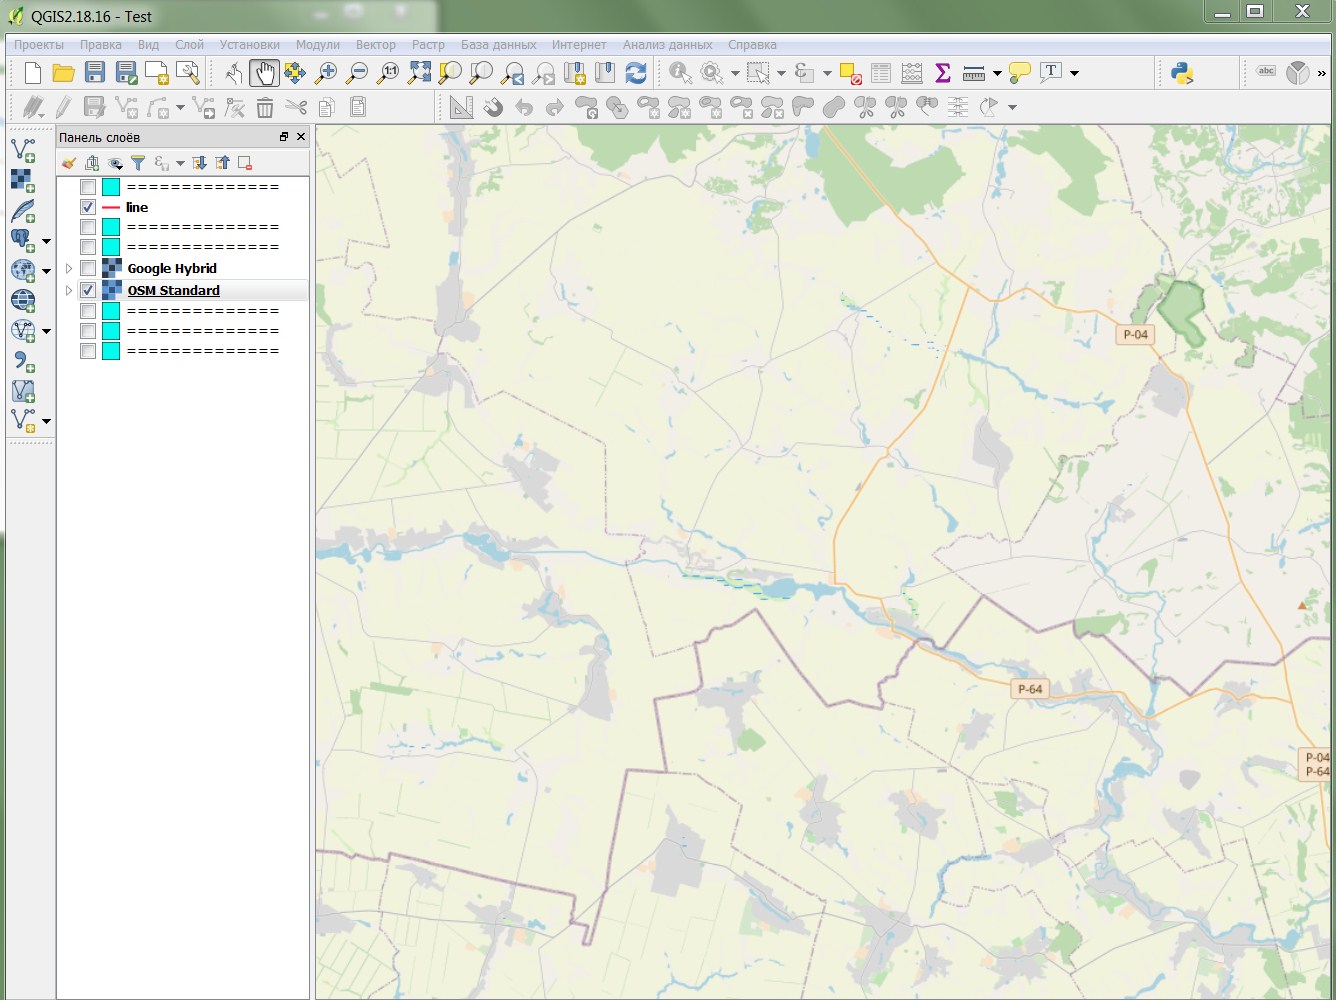
Task: Select the Identify Features tool
Action: 680,72
